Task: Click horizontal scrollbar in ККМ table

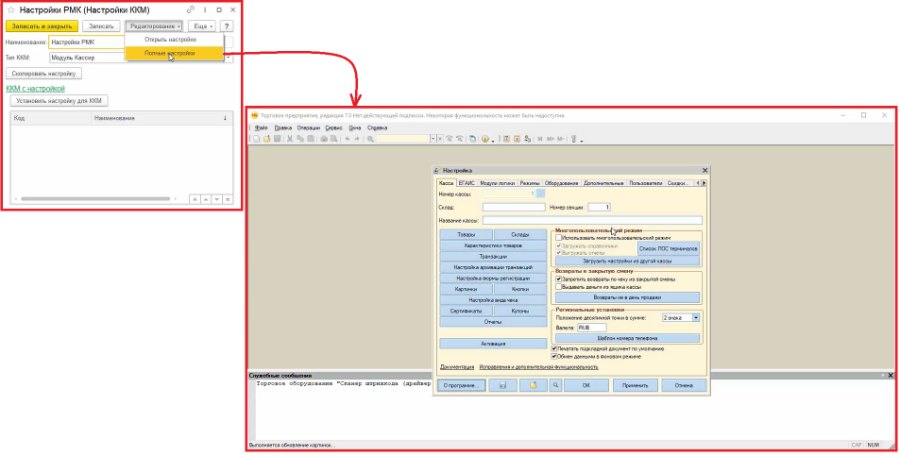Action: (95, 199)
